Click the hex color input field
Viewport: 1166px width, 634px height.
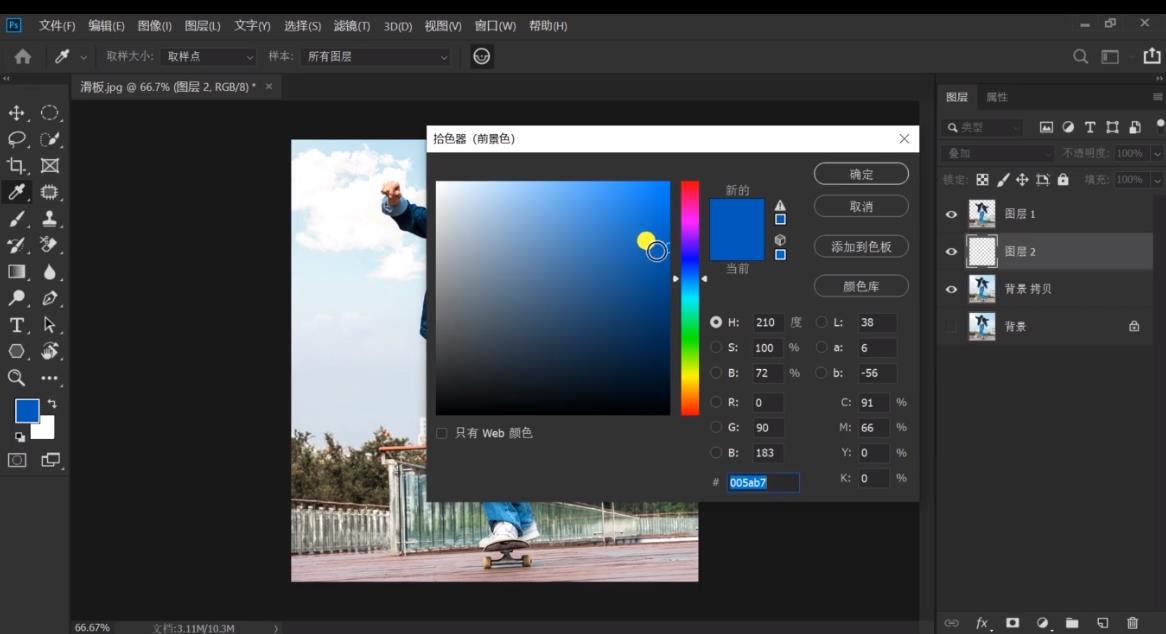click(x=763, y=483)
